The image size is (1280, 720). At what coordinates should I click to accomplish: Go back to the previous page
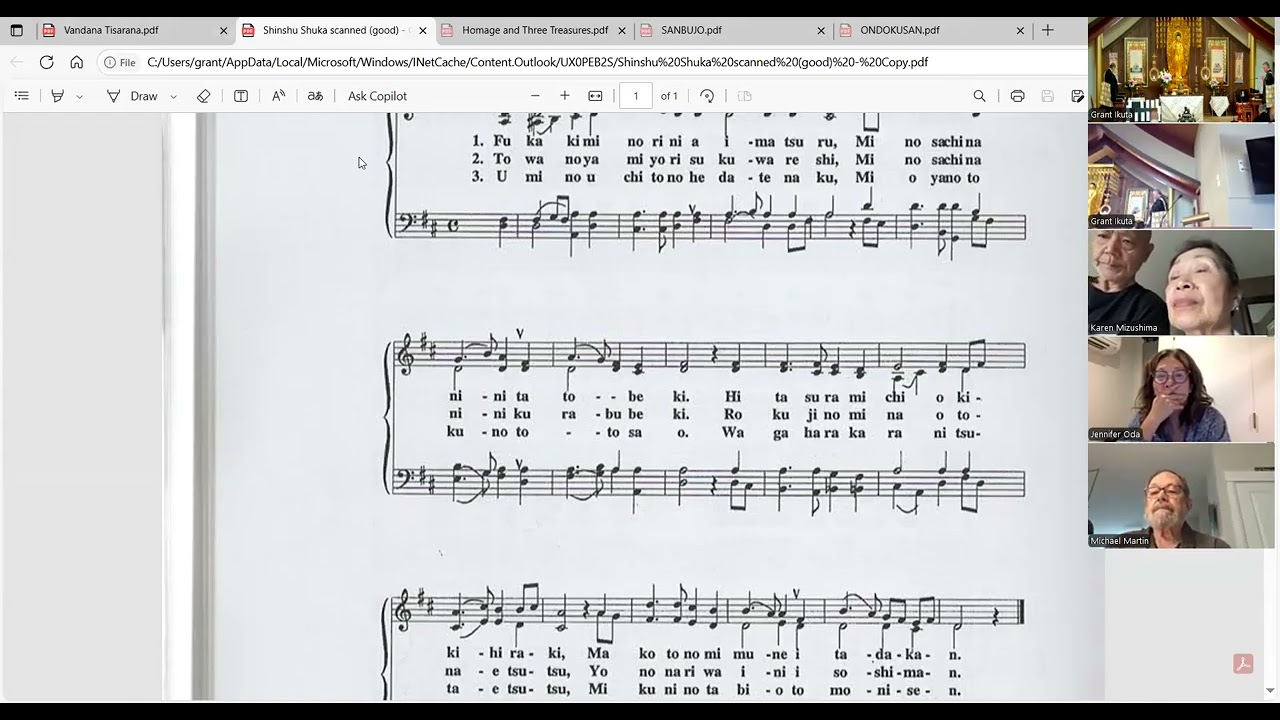coord(17,62)
